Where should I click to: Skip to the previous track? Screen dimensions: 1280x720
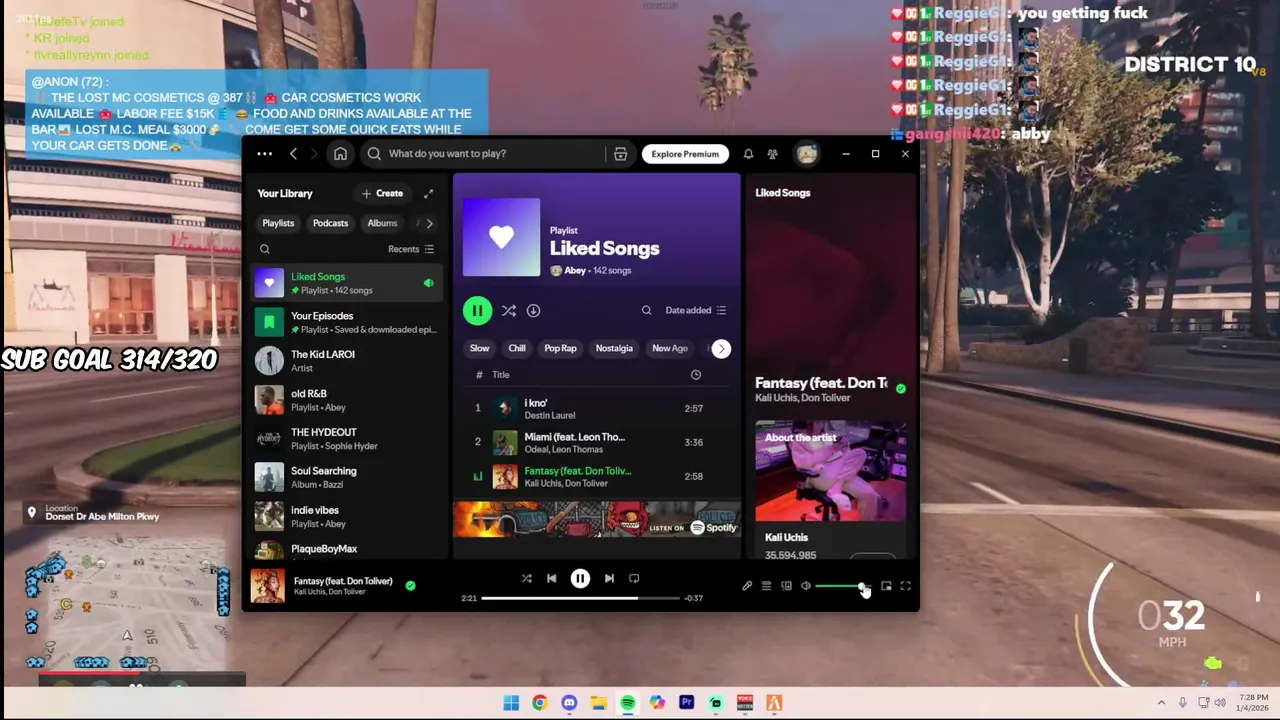[551, 578]
